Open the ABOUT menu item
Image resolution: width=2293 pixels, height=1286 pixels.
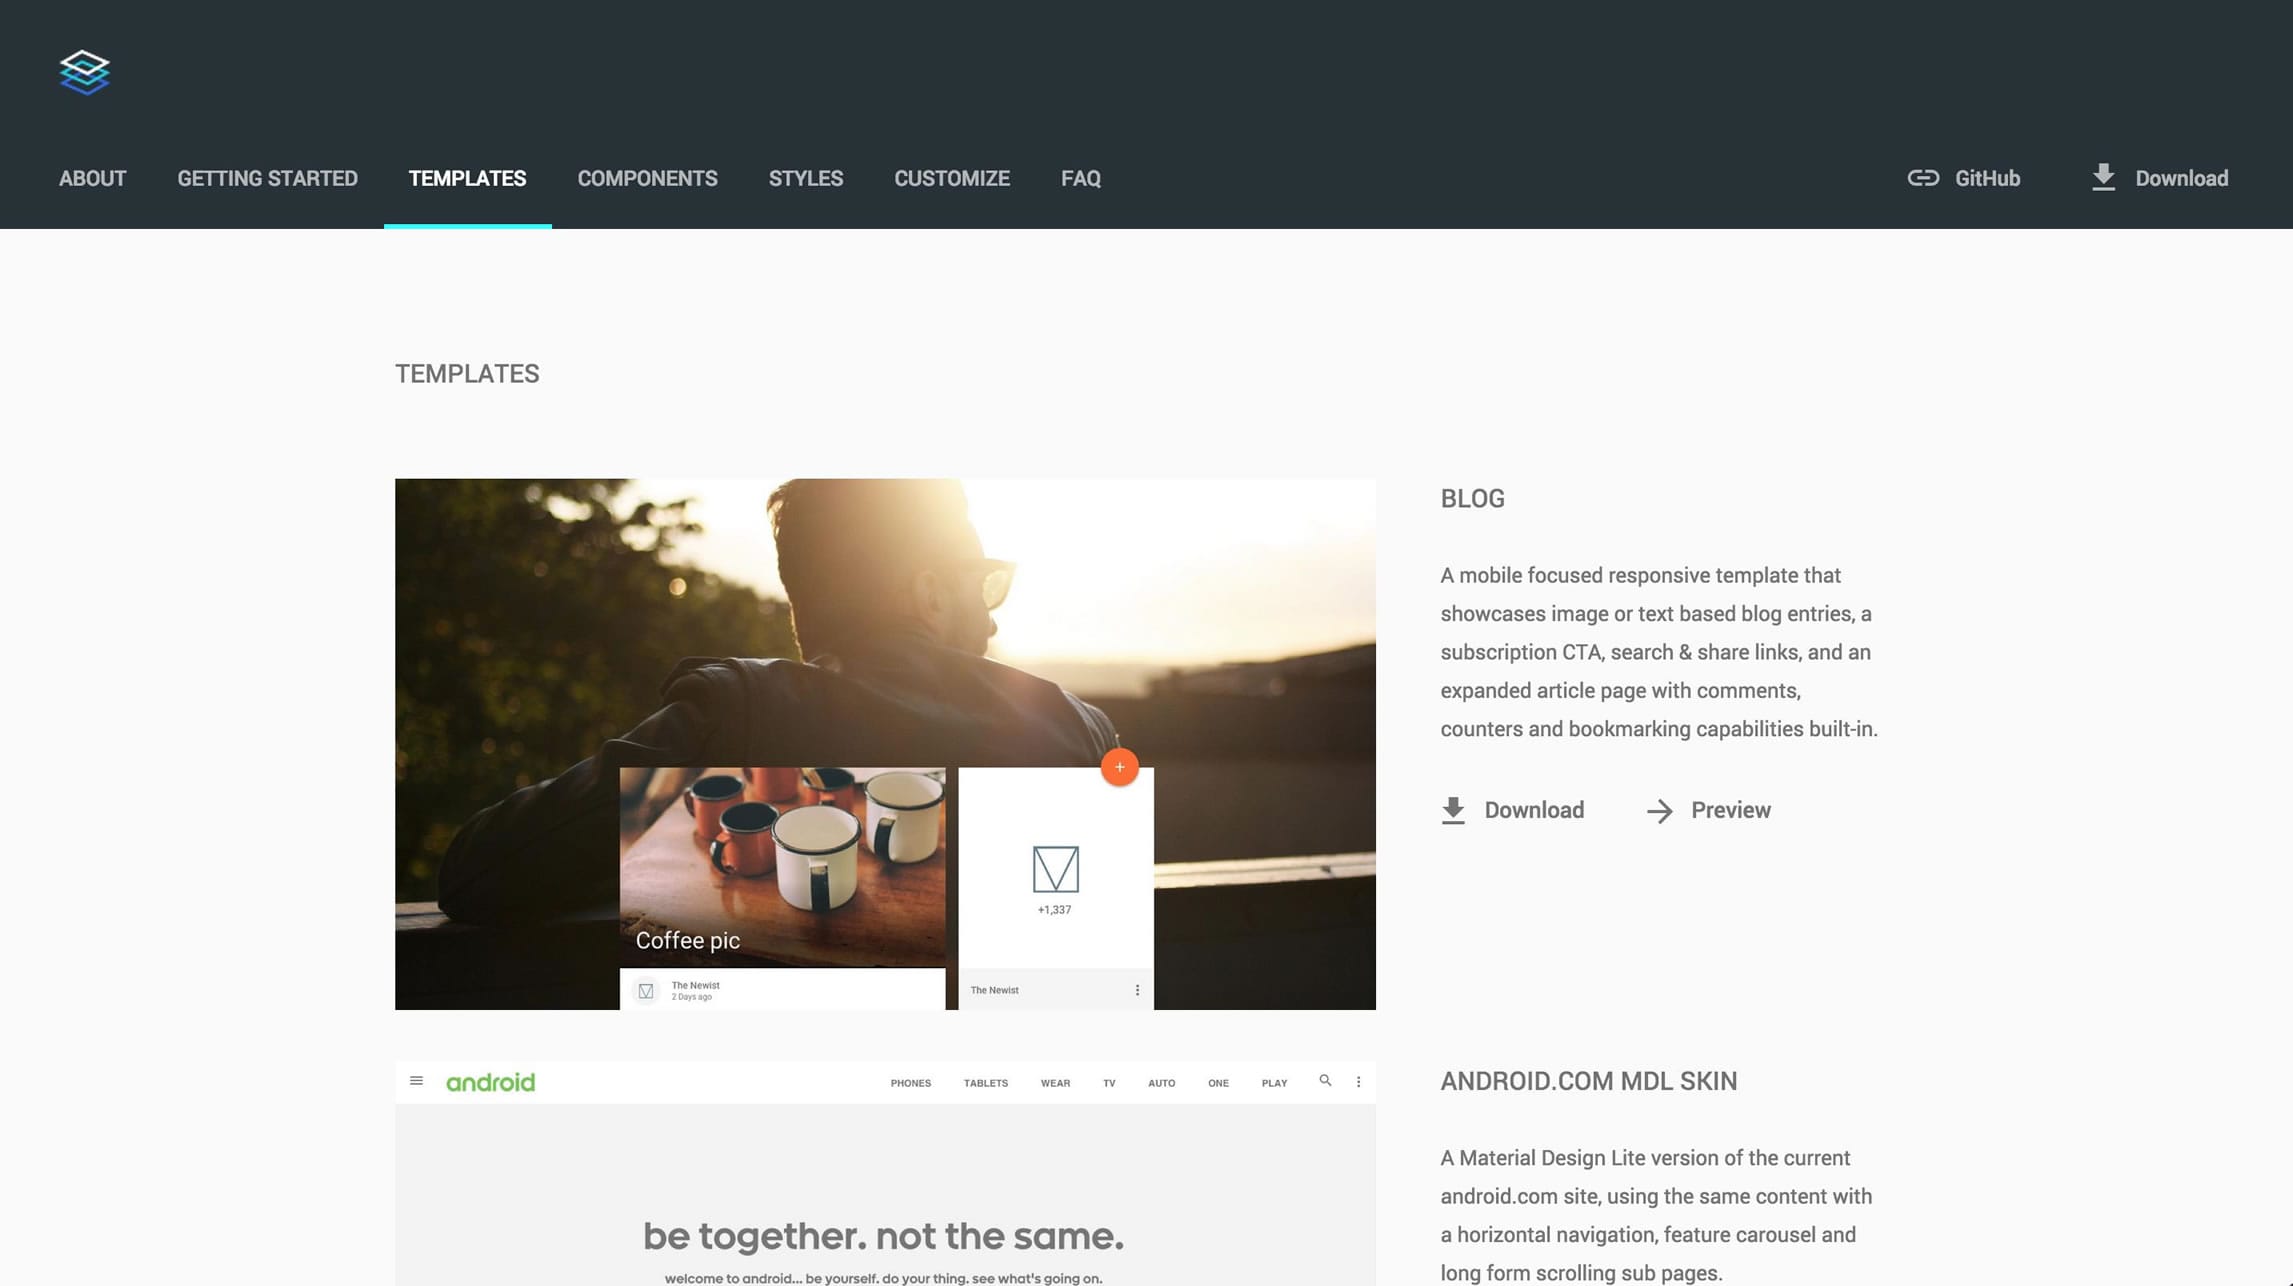pos(91,178)
